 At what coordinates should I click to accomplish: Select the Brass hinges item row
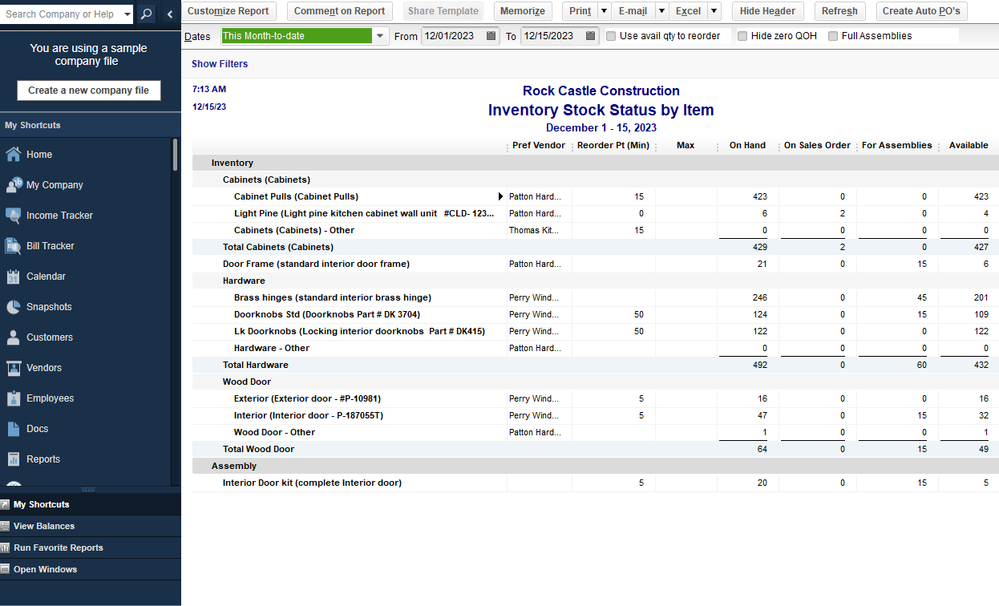[595, 298]
